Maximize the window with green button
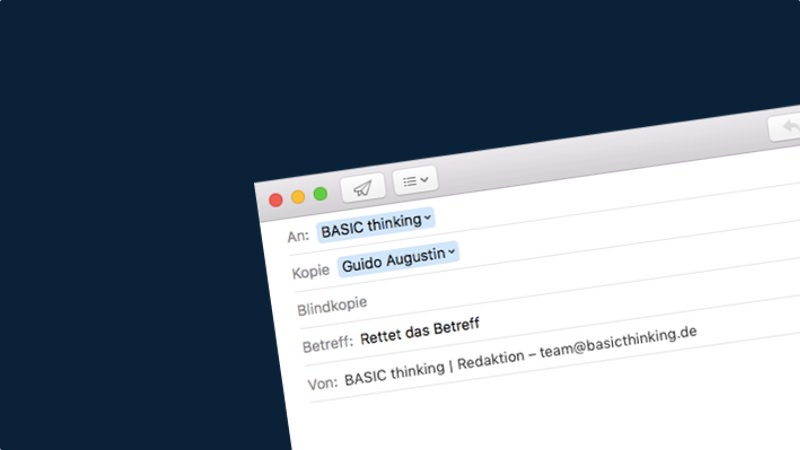800x450 pixels. 320,193
